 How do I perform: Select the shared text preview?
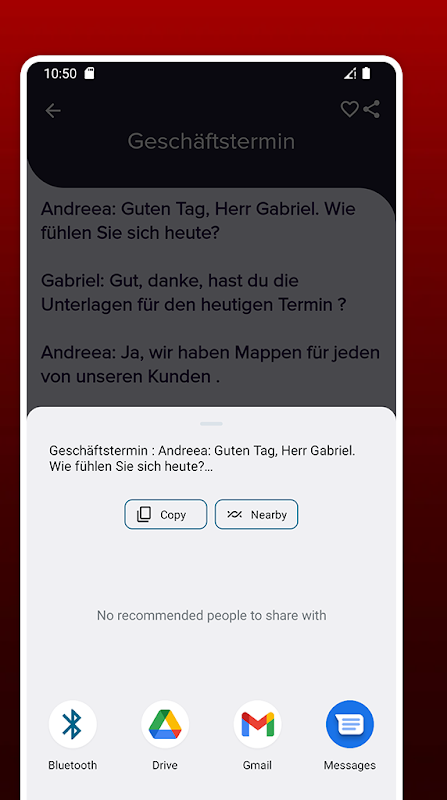click(202, 459)
